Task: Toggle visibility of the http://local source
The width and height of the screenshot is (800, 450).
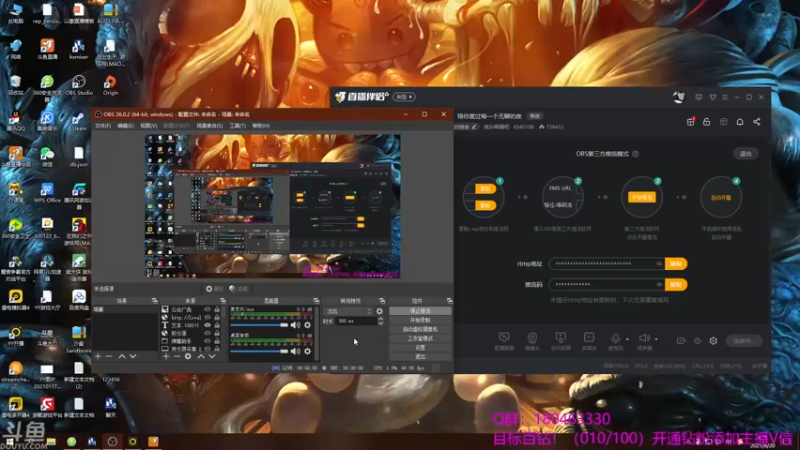Action: [207, 317]
